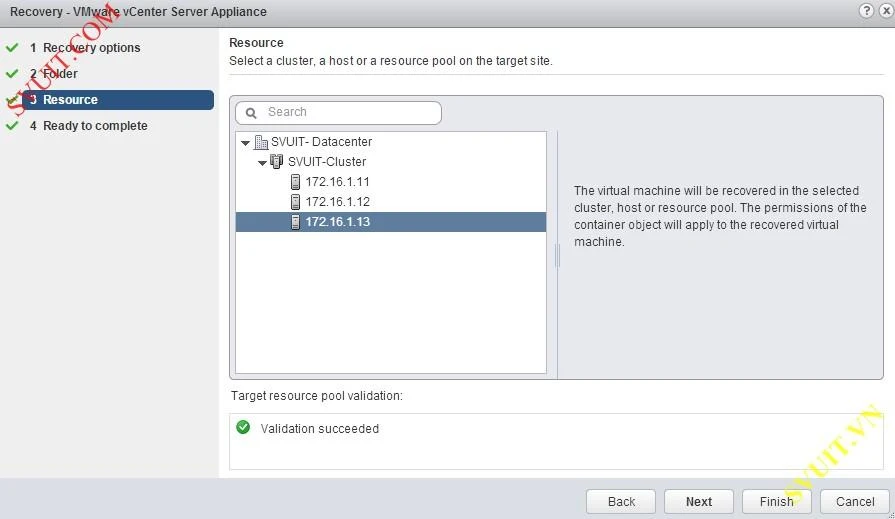Click the host icon beside 172.16.1.11

tap(295, 182)
